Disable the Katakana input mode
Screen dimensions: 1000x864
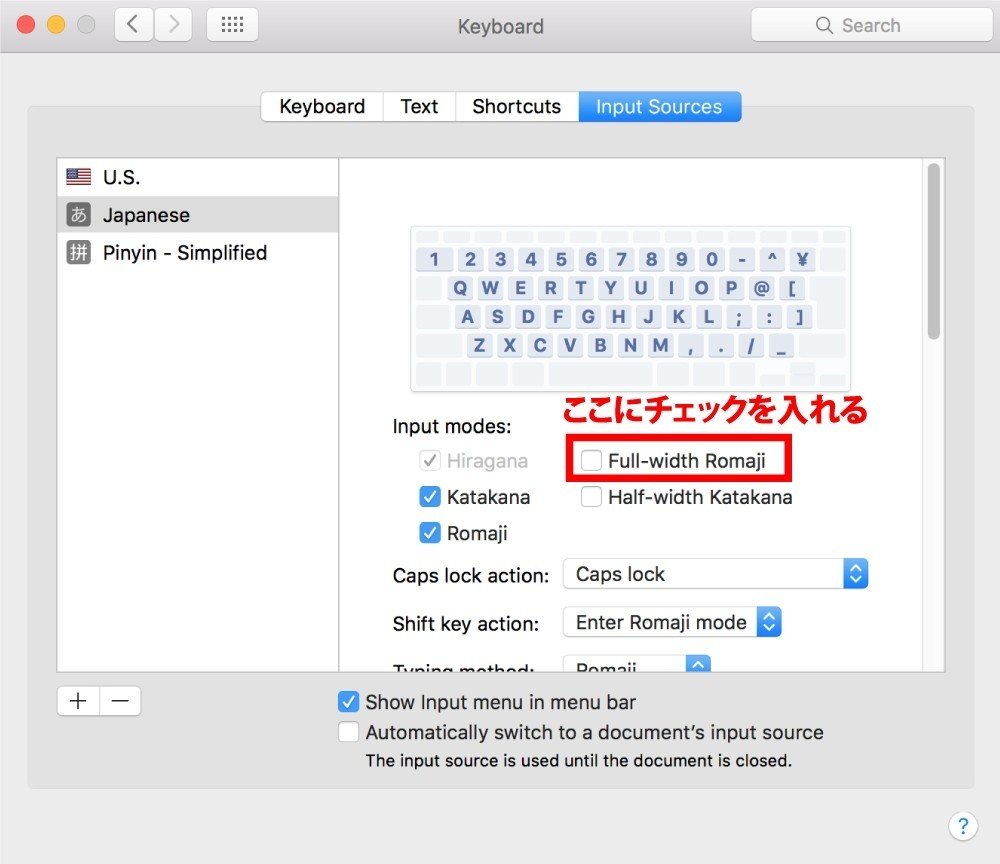(x=430, y=496)
